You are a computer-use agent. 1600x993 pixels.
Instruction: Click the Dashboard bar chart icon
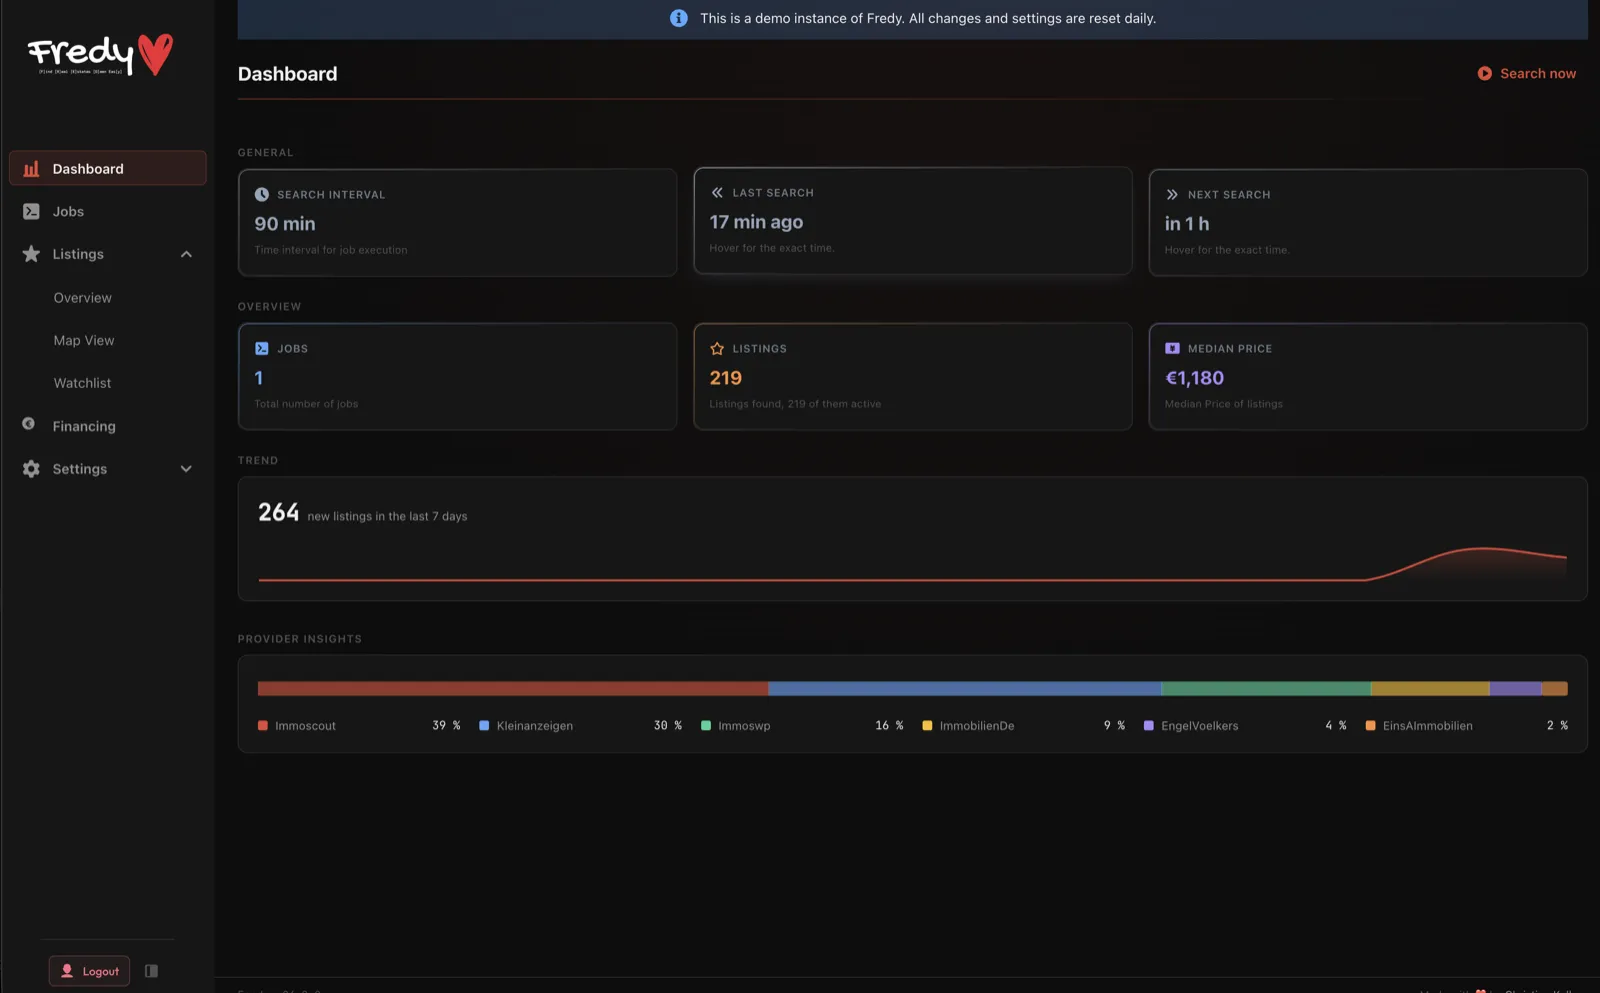click(31, 169)
